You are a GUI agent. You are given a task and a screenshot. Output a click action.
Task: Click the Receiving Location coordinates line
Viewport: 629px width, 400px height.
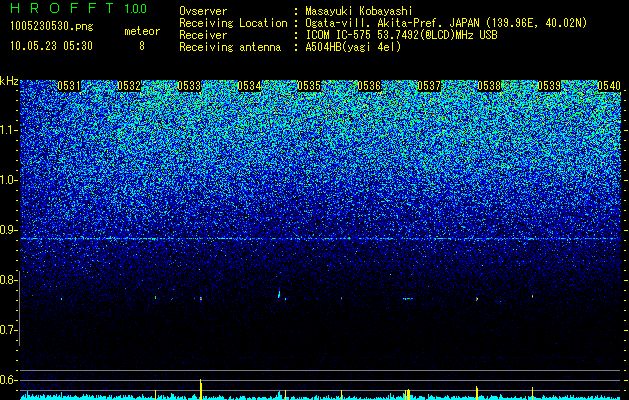(x=446, y=23)
